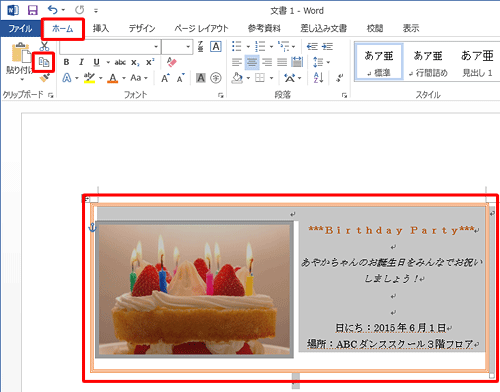Viewport: 500px width, 392px height.
Task: Apply Subscript formatting
Action: 135,62
